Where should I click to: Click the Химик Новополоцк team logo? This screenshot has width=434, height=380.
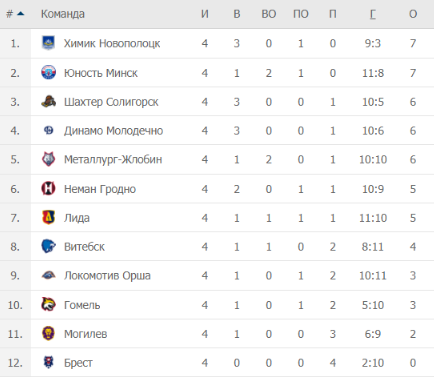48,43
